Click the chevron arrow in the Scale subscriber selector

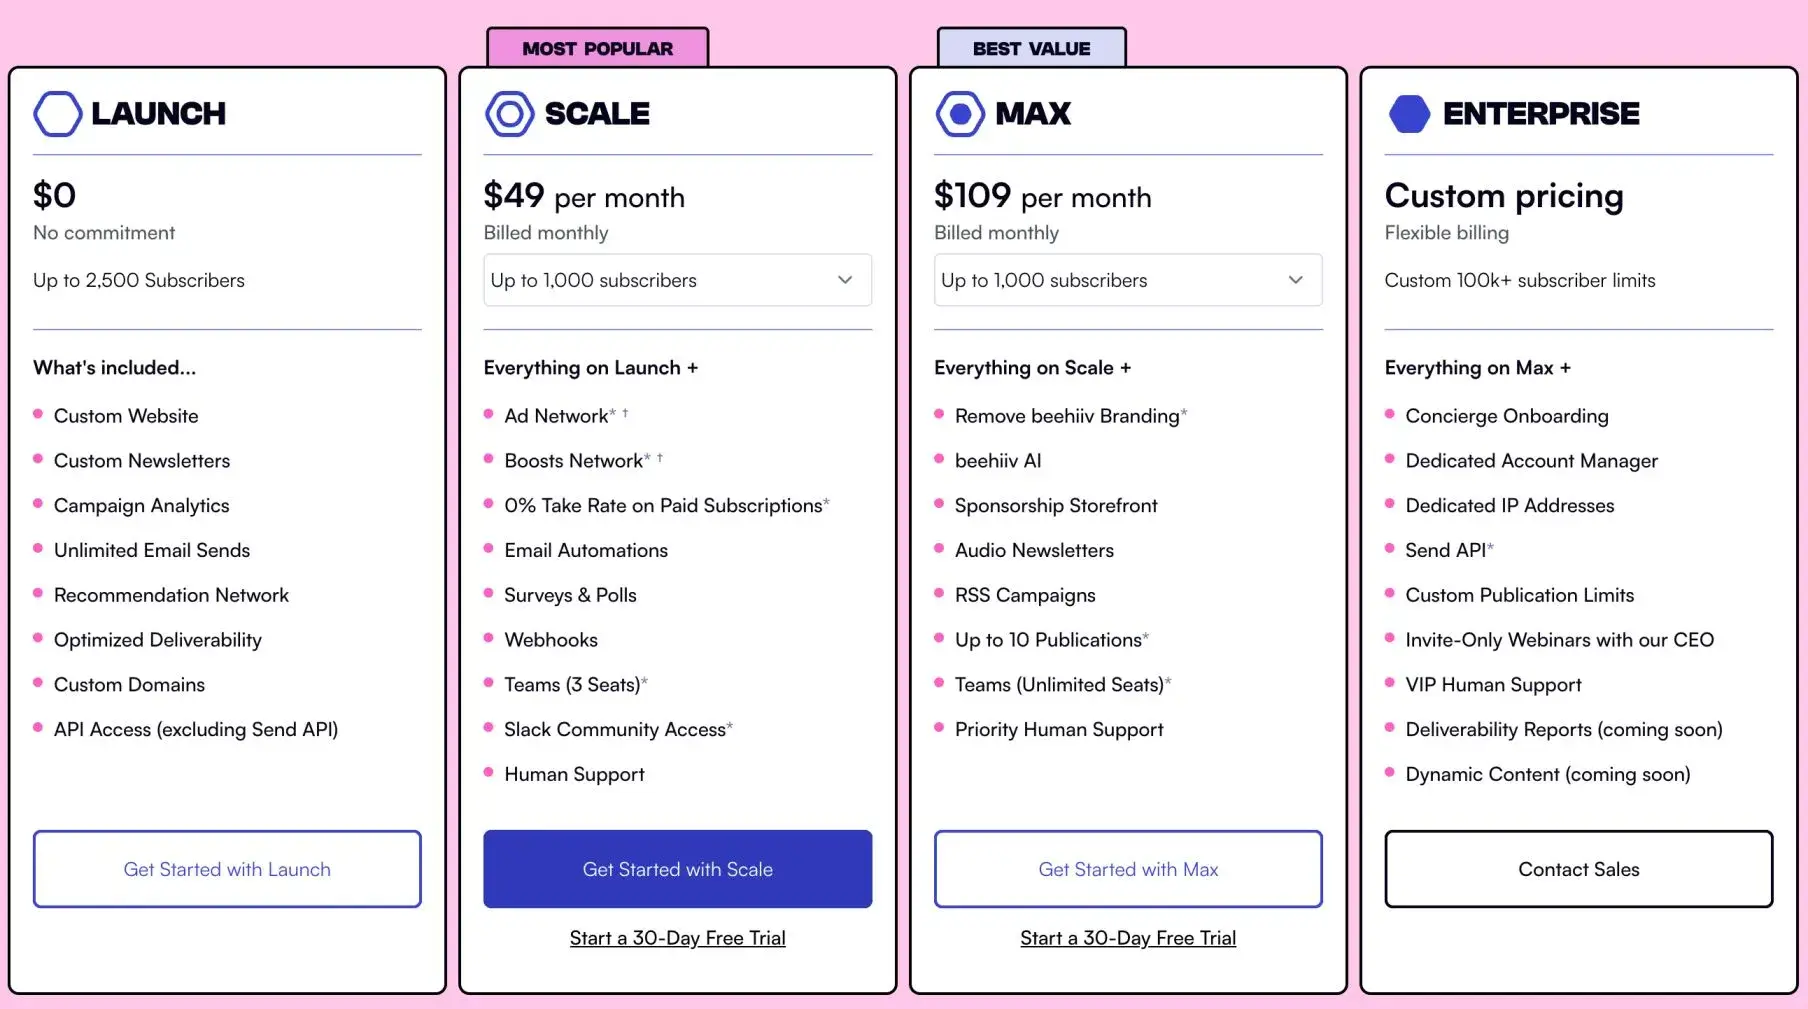point(845,280)
